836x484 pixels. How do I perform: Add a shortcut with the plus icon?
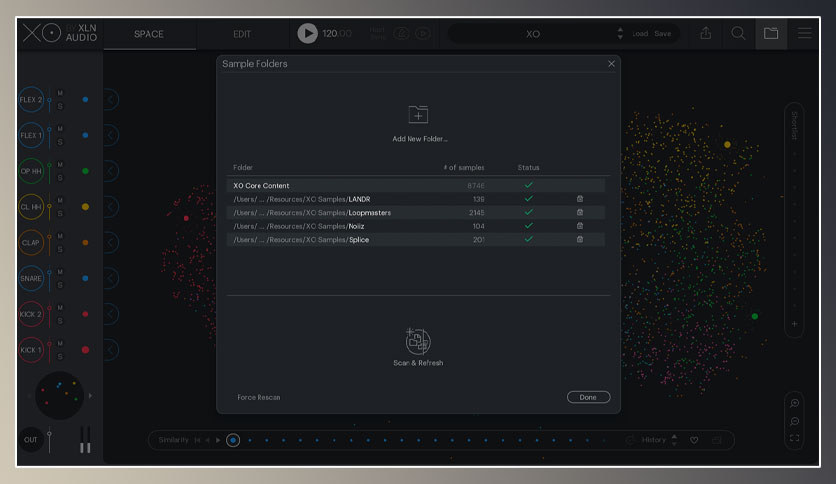point(794,324)
